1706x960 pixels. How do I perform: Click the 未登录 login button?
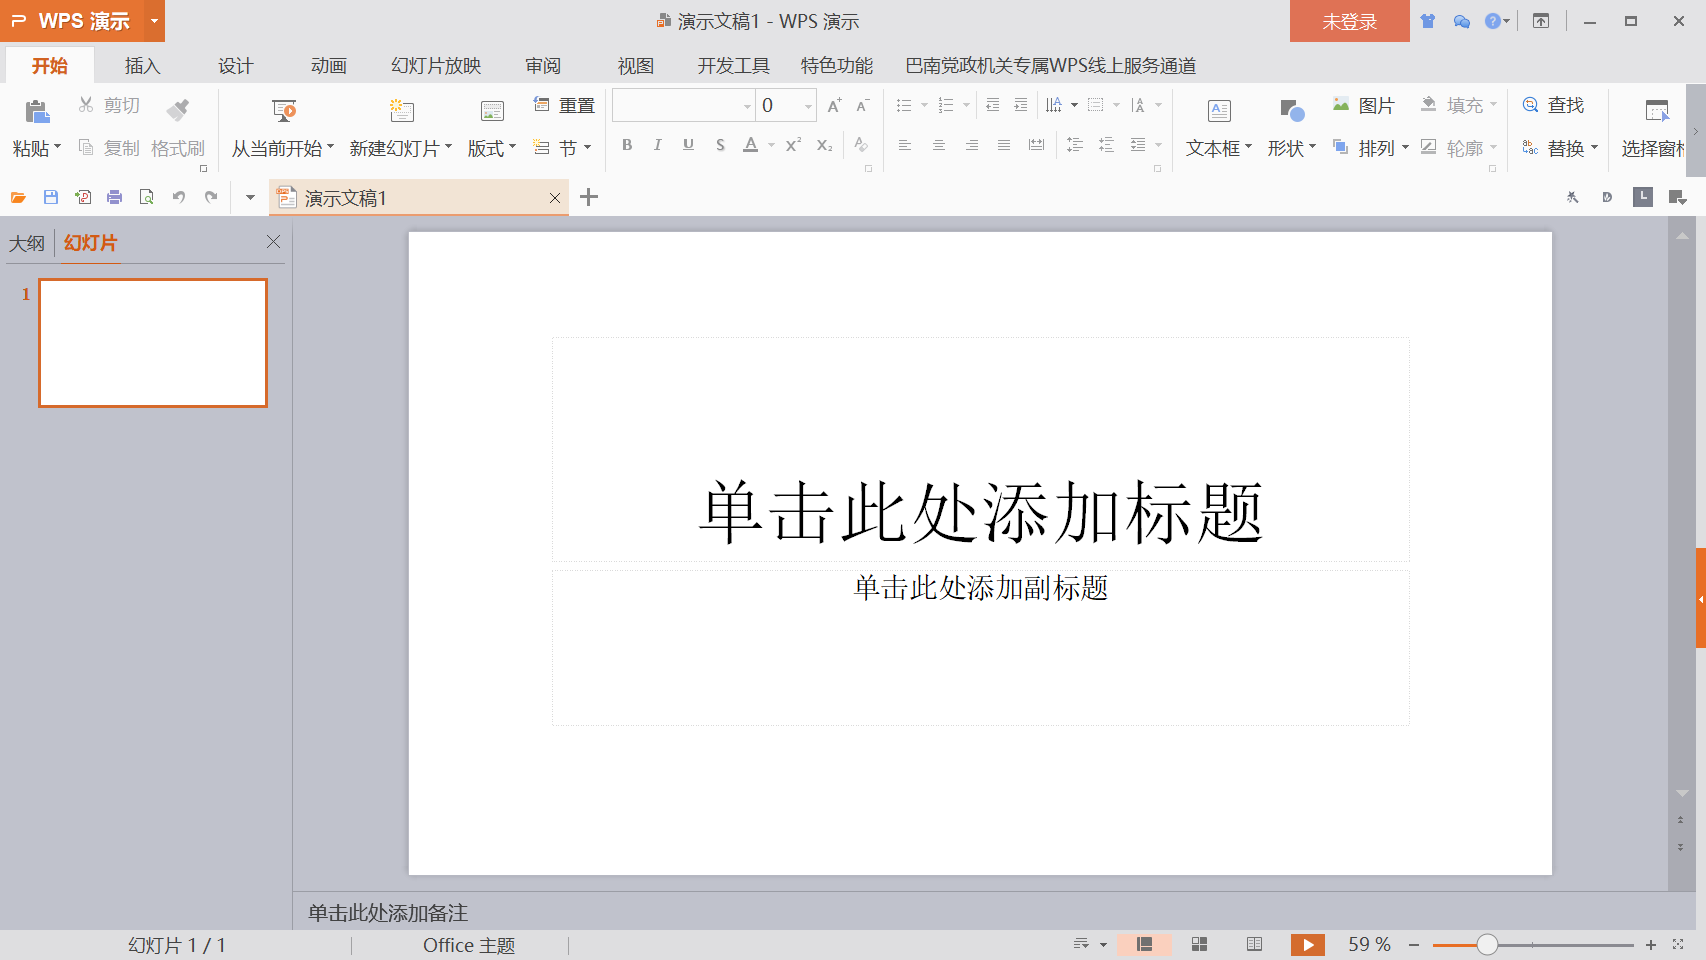coord(1350,21)
